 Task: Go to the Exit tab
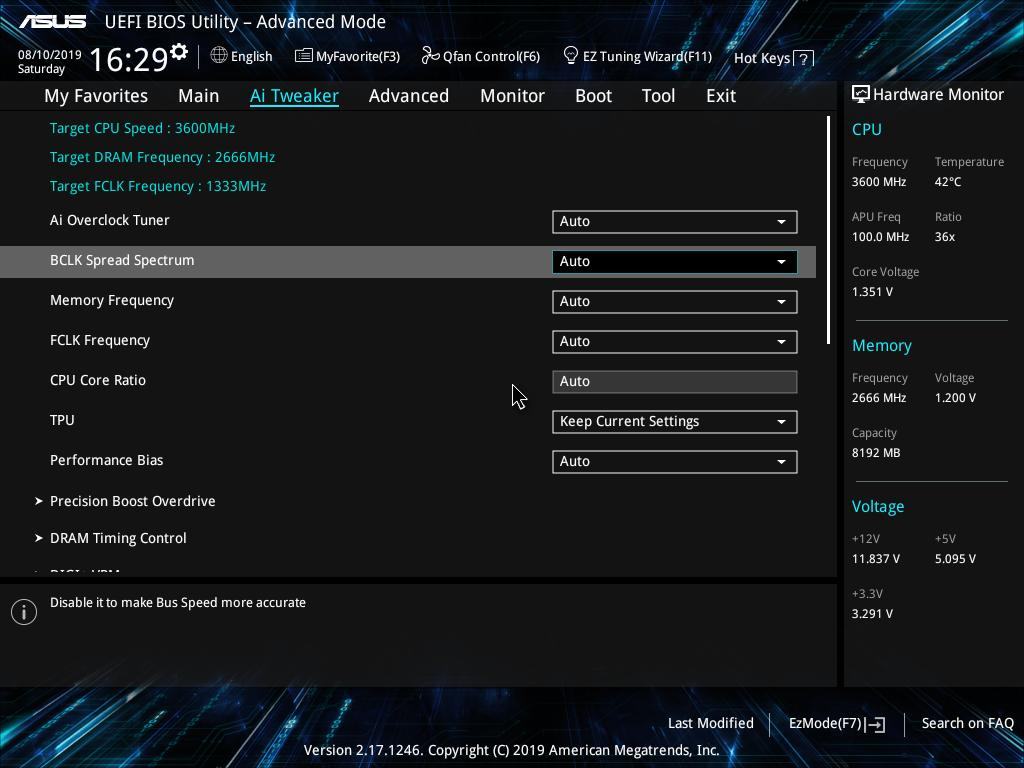point(721,96)
